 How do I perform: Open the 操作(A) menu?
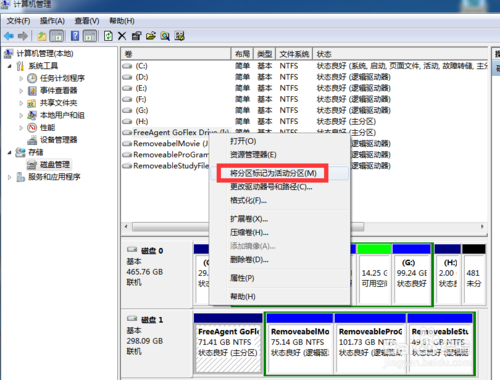(x=52, y=21)
